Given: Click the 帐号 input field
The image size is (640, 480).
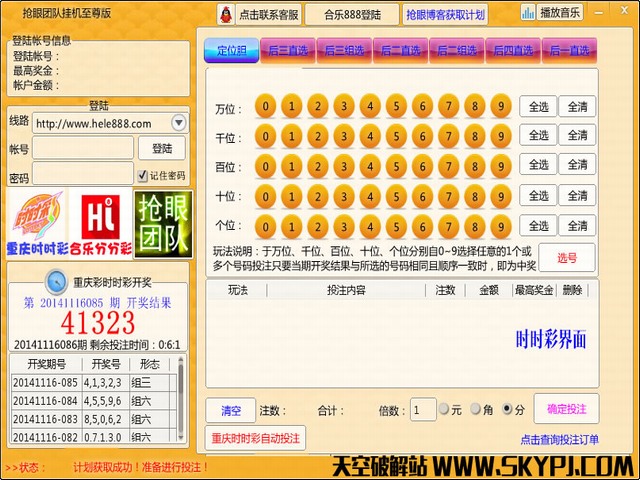Looking at the screenshot, I should [83, 148].
